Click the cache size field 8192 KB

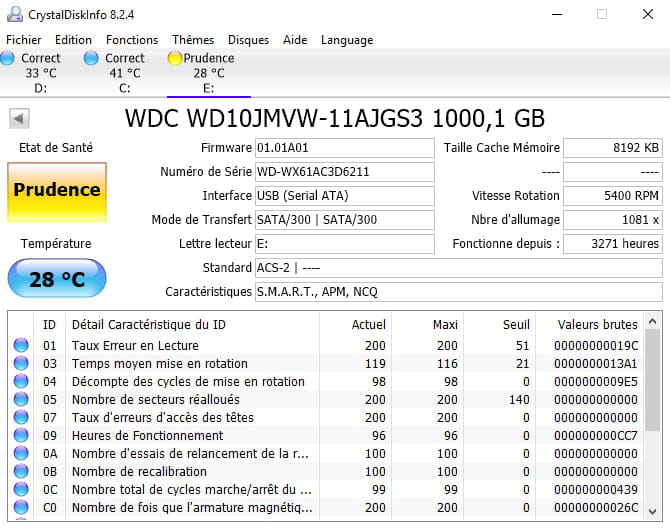[613, 148]
